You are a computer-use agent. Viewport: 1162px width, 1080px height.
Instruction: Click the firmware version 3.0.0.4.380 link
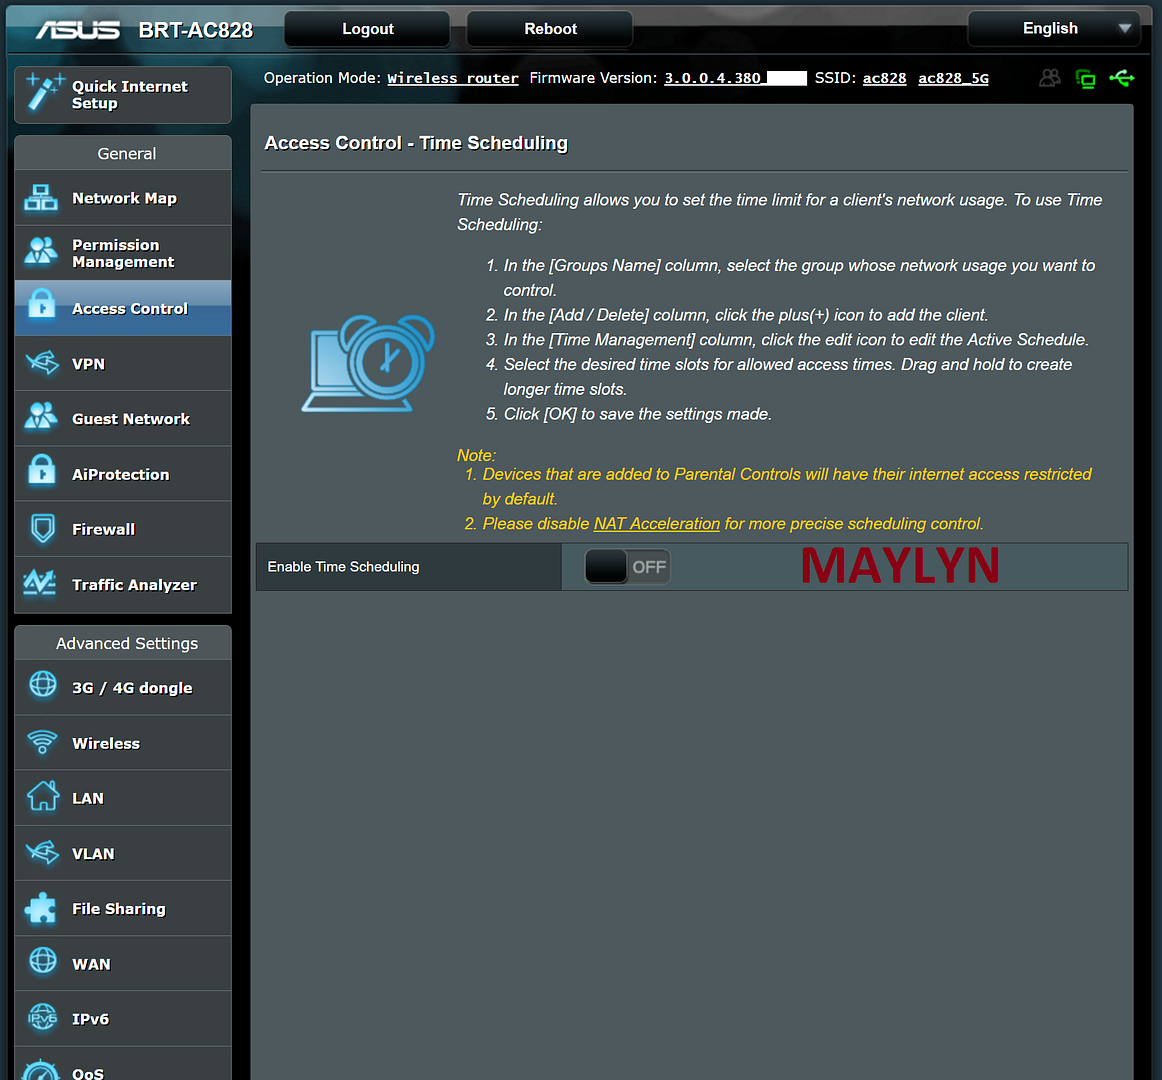coord(735,78)
